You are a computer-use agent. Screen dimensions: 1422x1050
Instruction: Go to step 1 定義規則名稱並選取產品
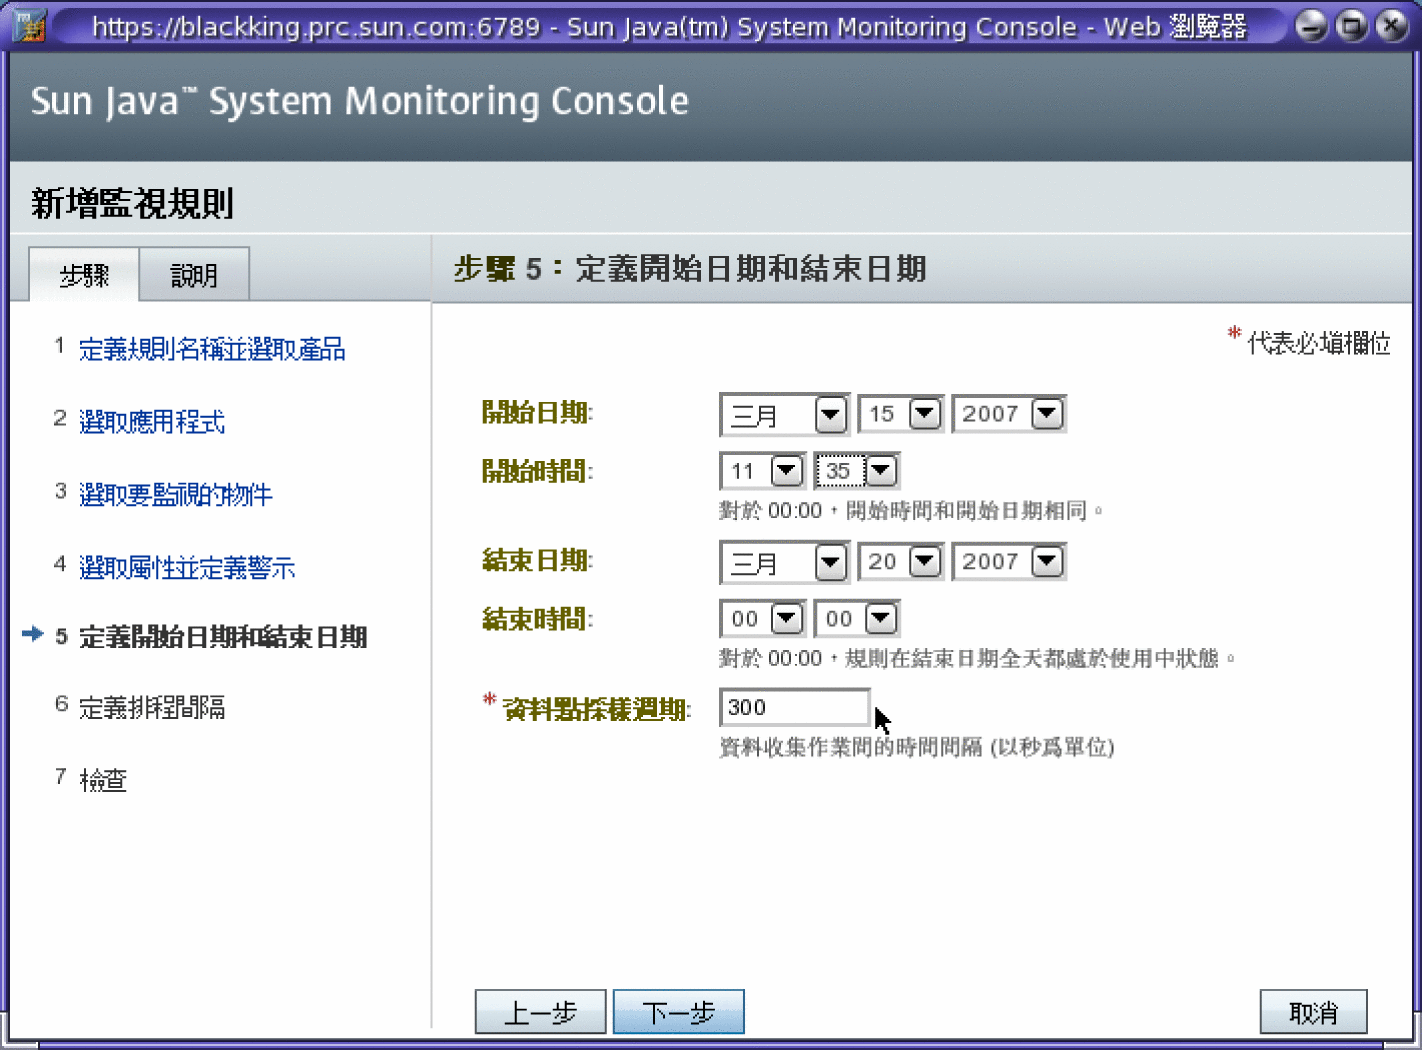coord(212,349)
